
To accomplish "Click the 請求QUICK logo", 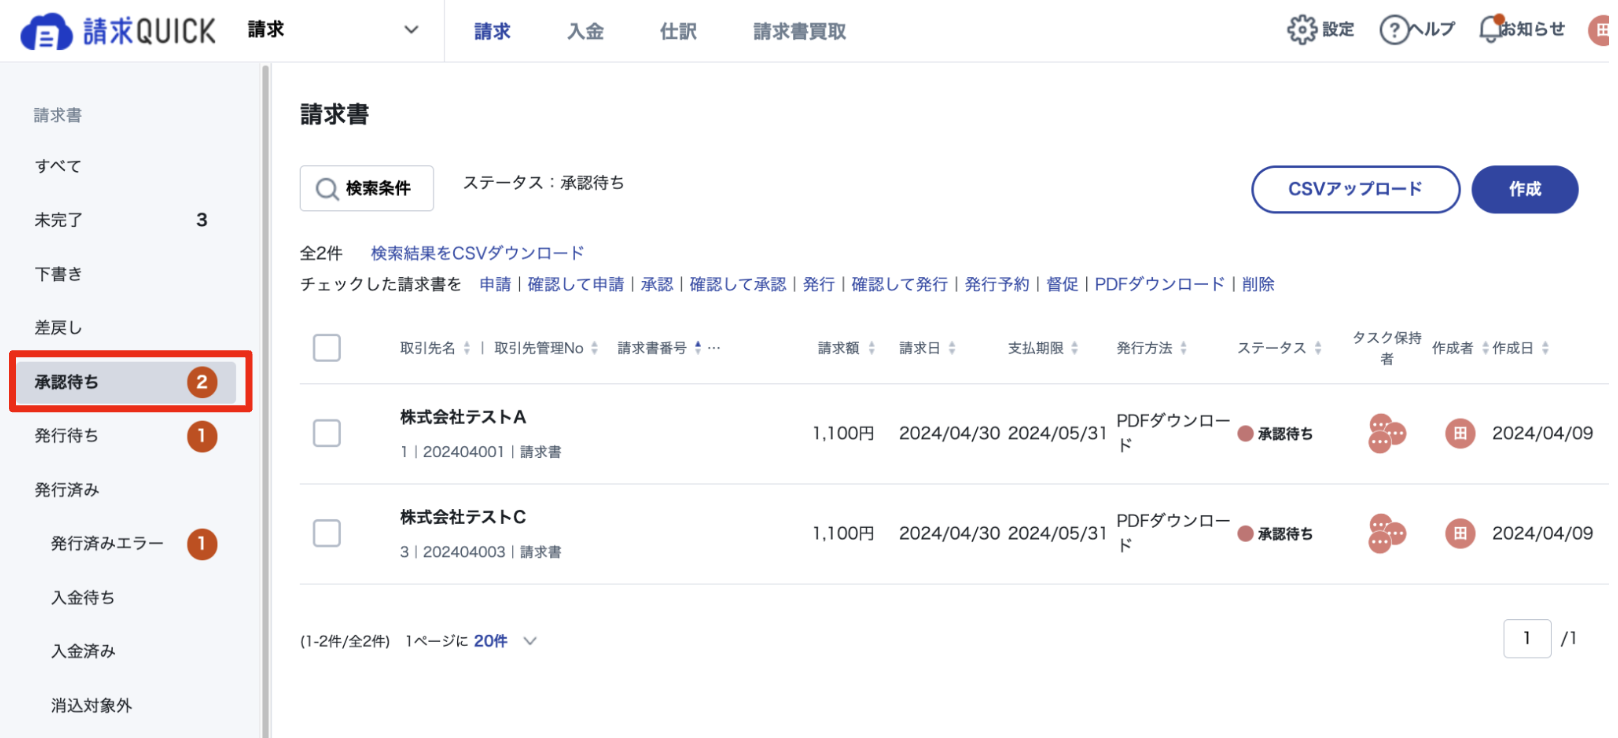I will point(118,32).
